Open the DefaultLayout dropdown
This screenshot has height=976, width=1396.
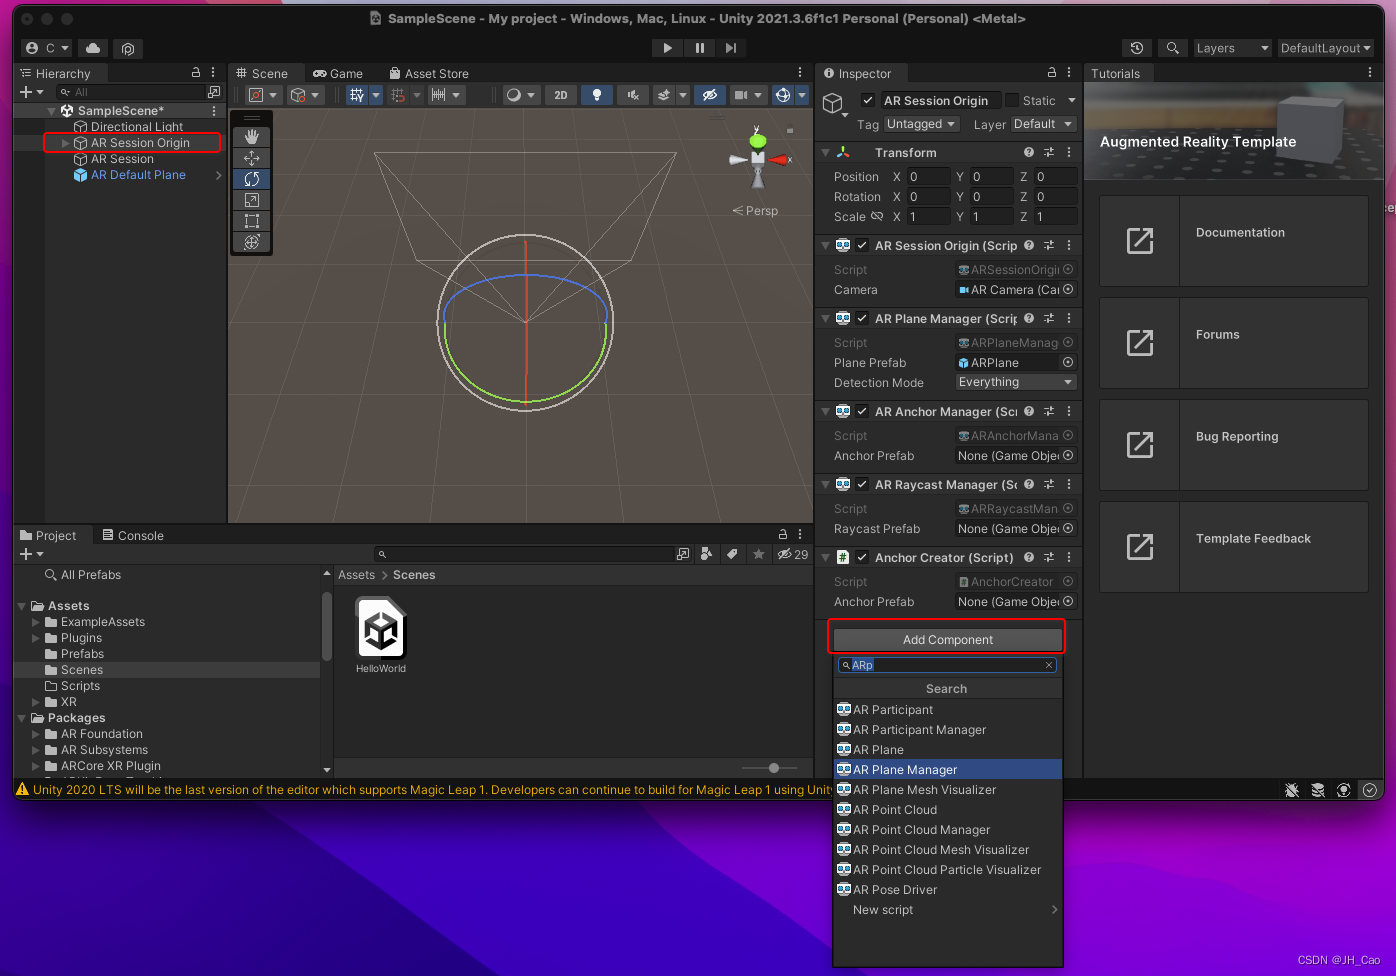pyautogui.click(x=1325, y=48)
